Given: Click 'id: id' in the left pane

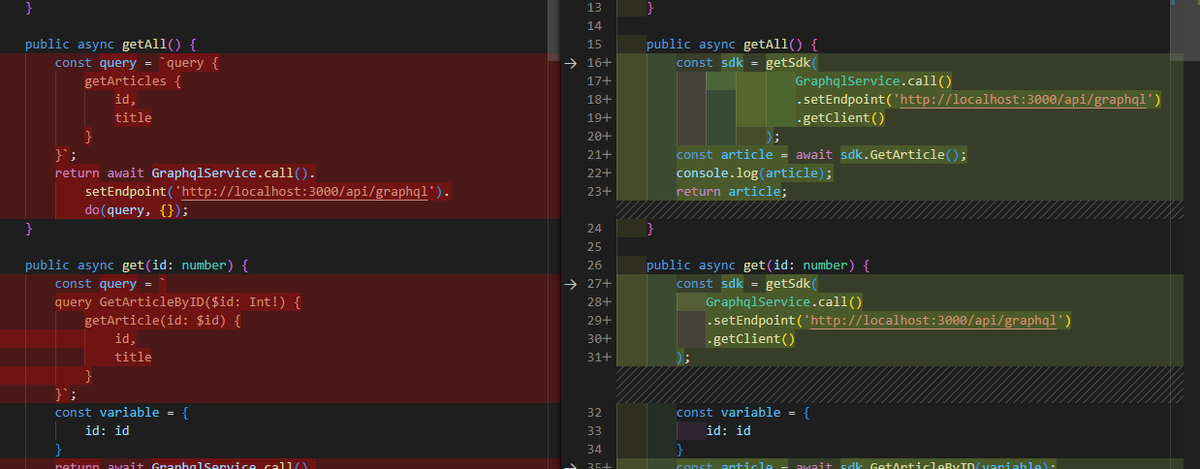Looking at the screenshot, I should 106,431.
